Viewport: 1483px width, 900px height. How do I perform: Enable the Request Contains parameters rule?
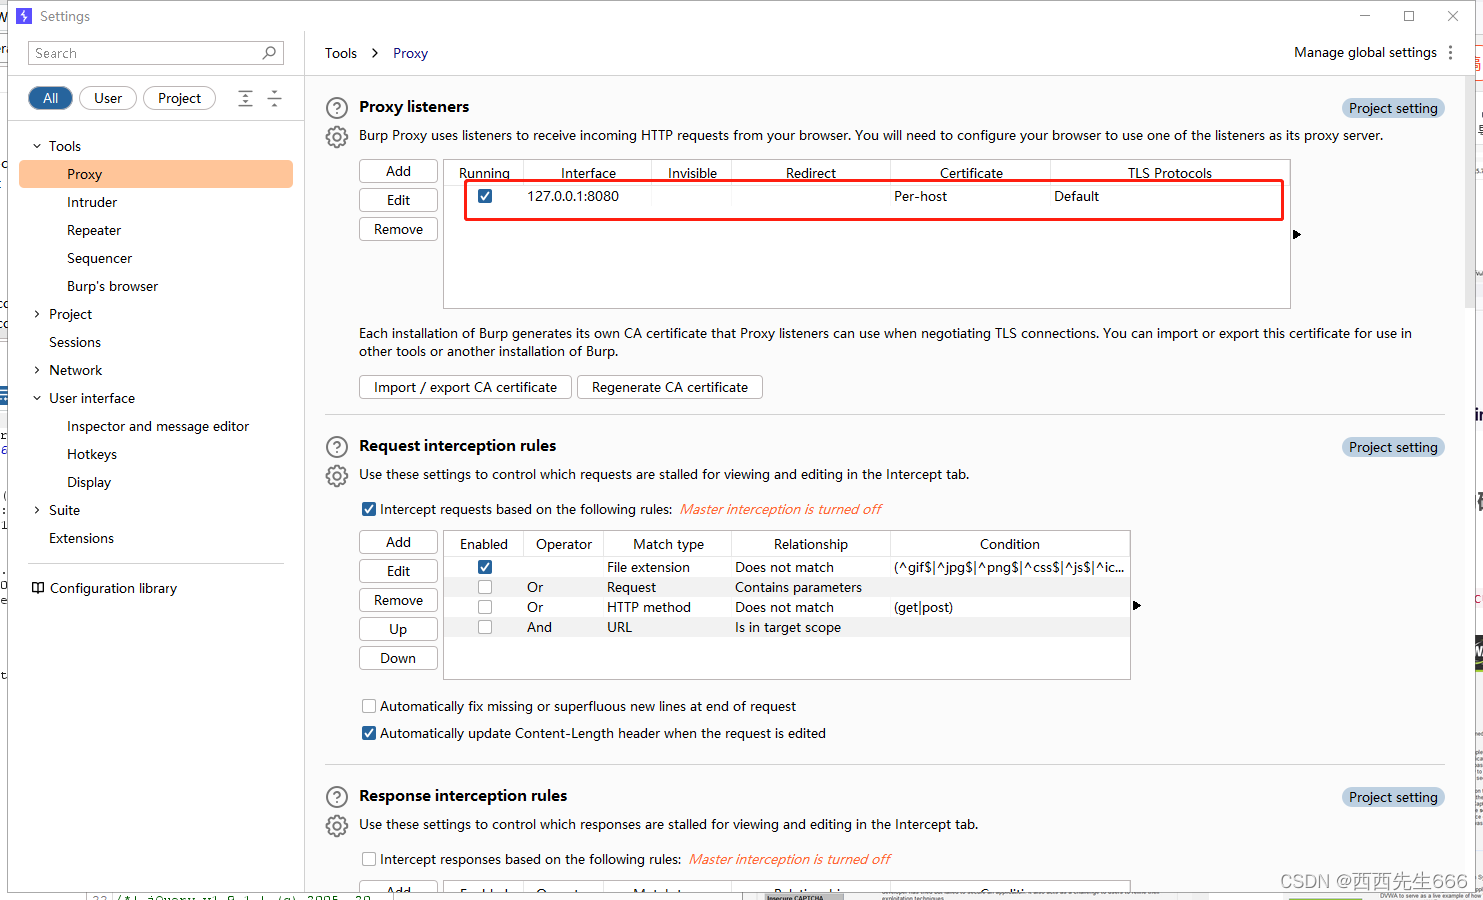485,587
